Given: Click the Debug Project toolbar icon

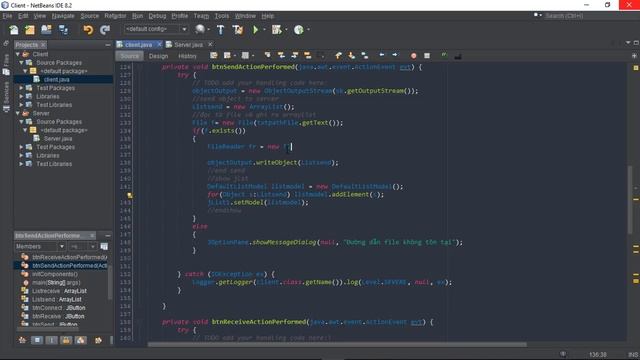Looking at the screenshot, I should pyautogui.click(x=277, y=30).
